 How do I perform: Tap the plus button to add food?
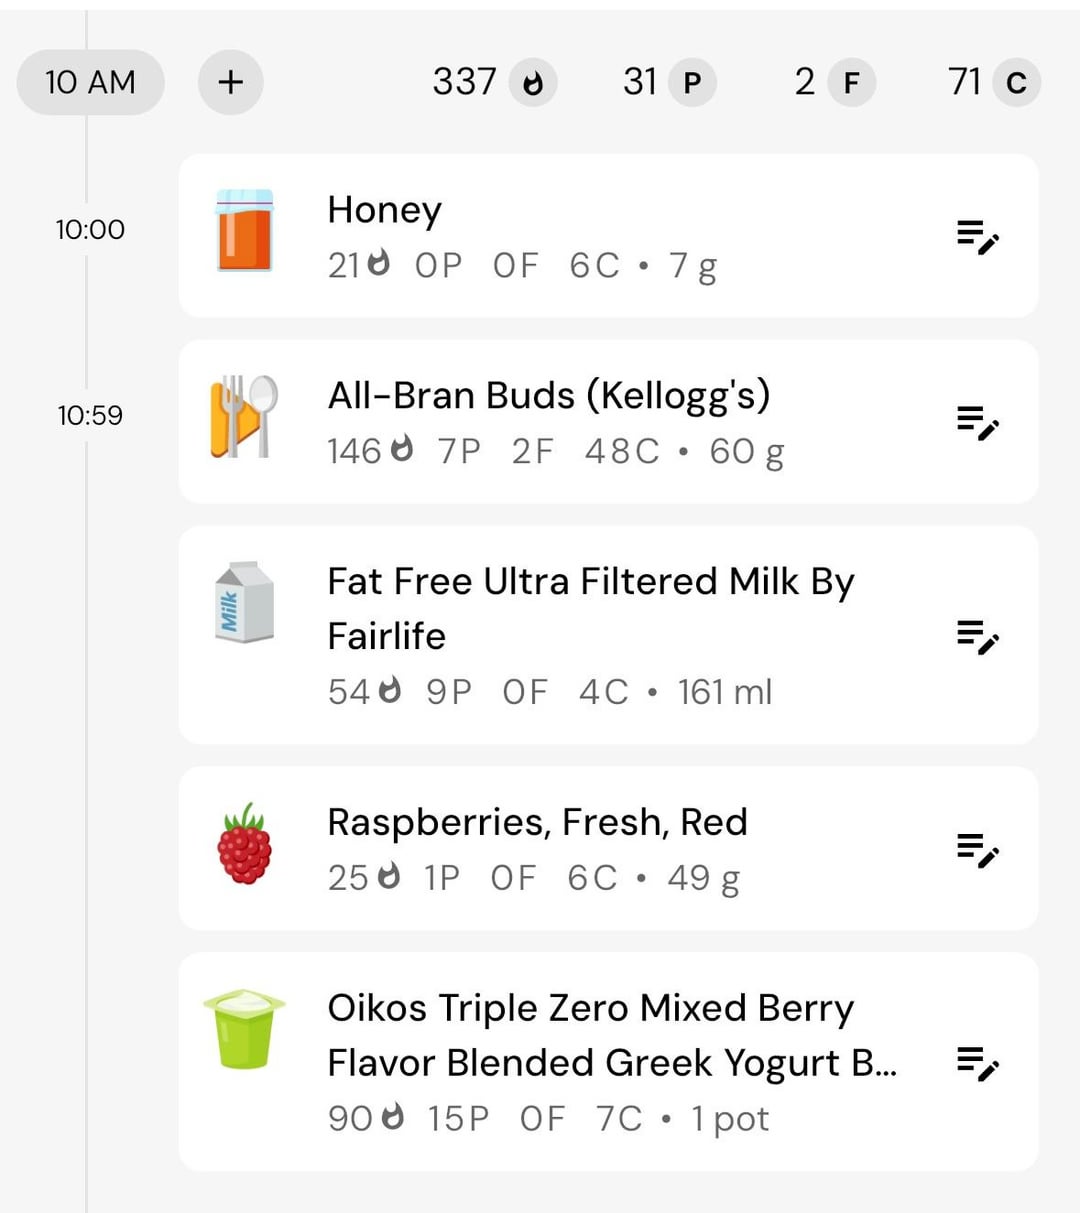click(230, 82)
